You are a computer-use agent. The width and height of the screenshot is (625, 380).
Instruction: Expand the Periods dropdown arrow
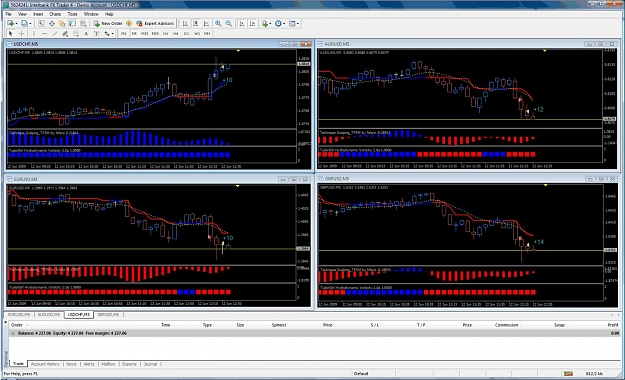284,24
